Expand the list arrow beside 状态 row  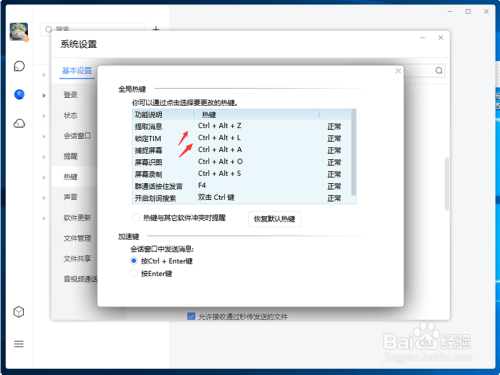coord(44,116)
